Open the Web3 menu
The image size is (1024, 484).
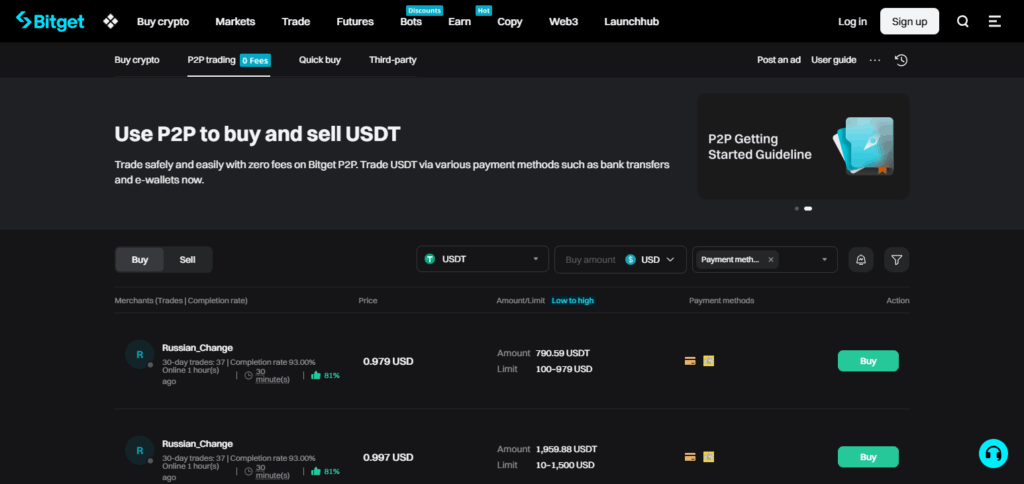point(563,22)
